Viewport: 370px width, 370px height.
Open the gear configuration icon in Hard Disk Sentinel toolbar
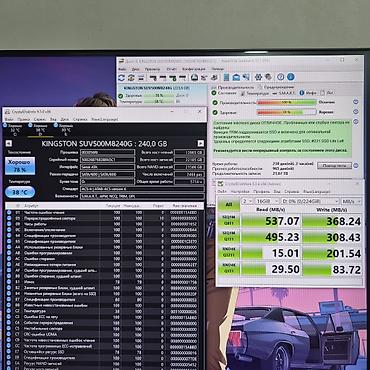[258, 77]
